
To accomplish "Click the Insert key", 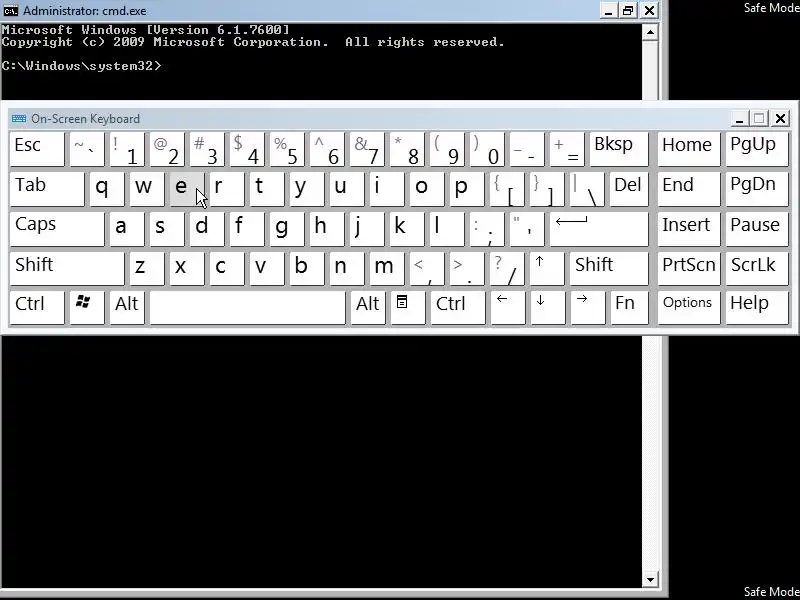I will [689, 229].
